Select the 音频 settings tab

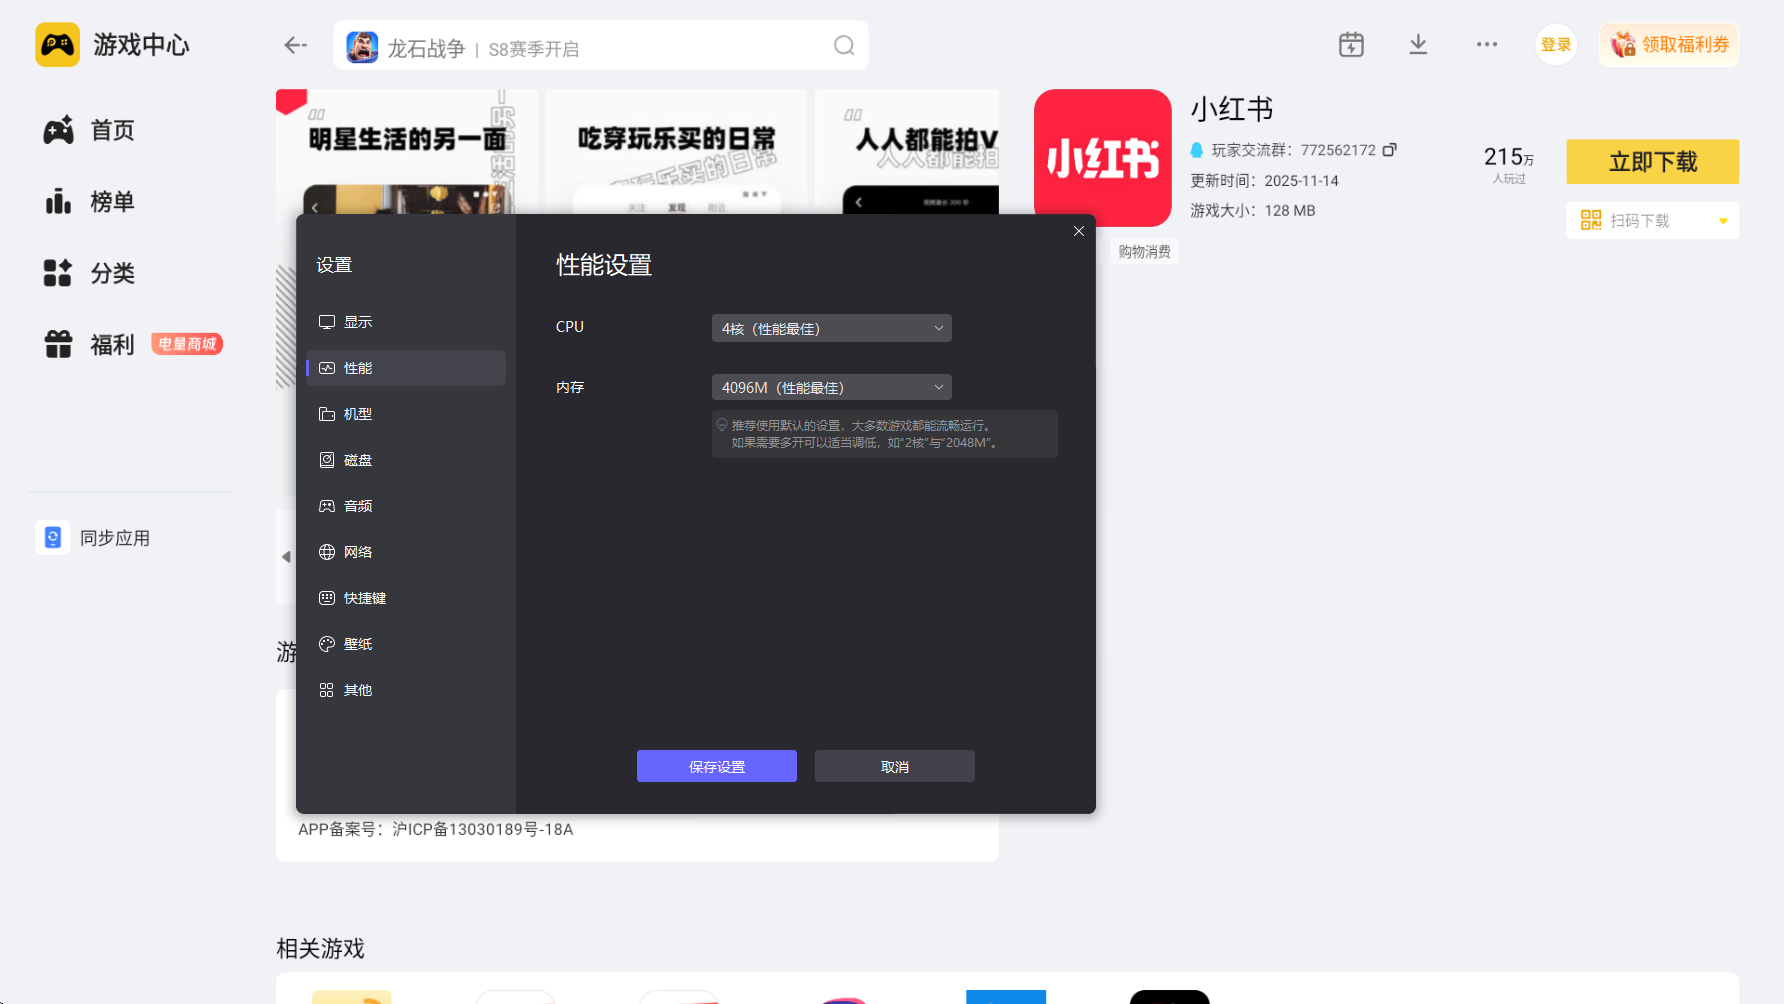[x=406, y=506]
